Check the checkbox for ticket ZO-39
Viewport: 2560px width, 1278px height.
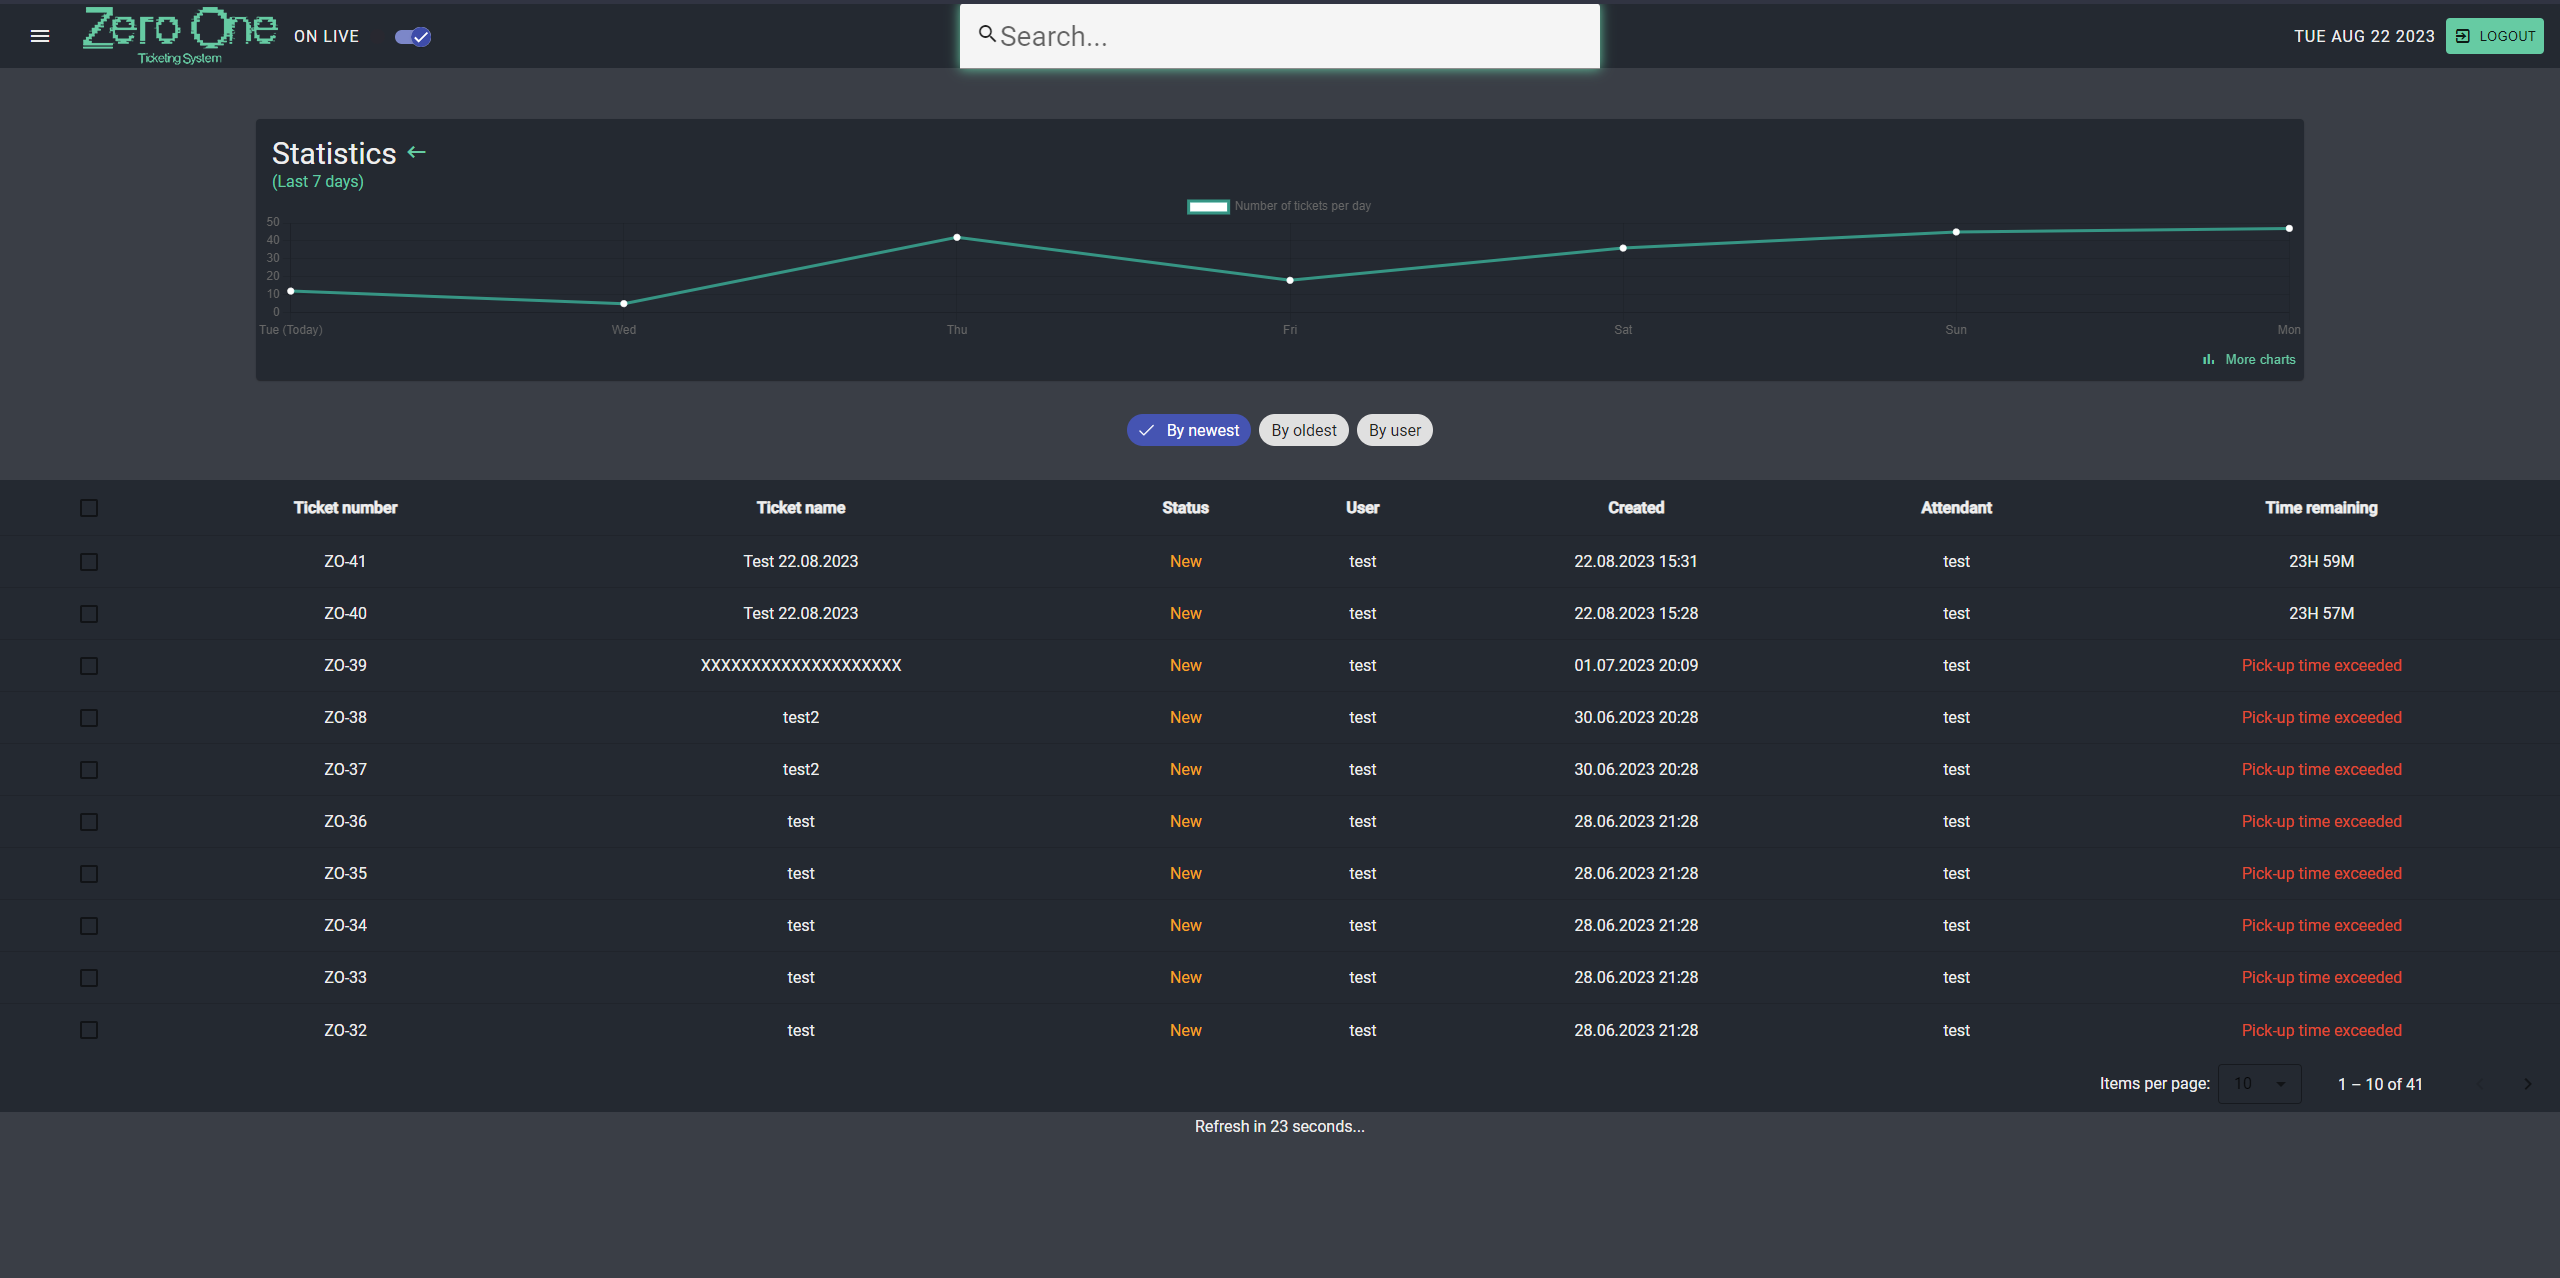(x=88, y=666)
